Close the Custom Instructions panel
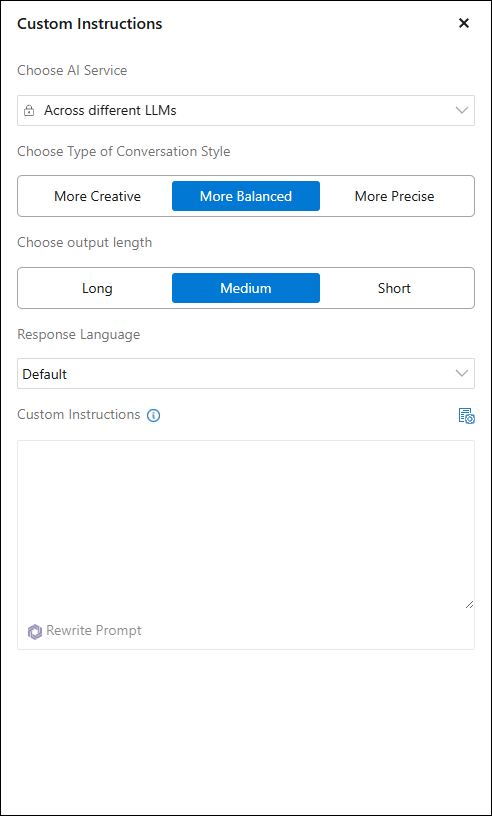 463,23
